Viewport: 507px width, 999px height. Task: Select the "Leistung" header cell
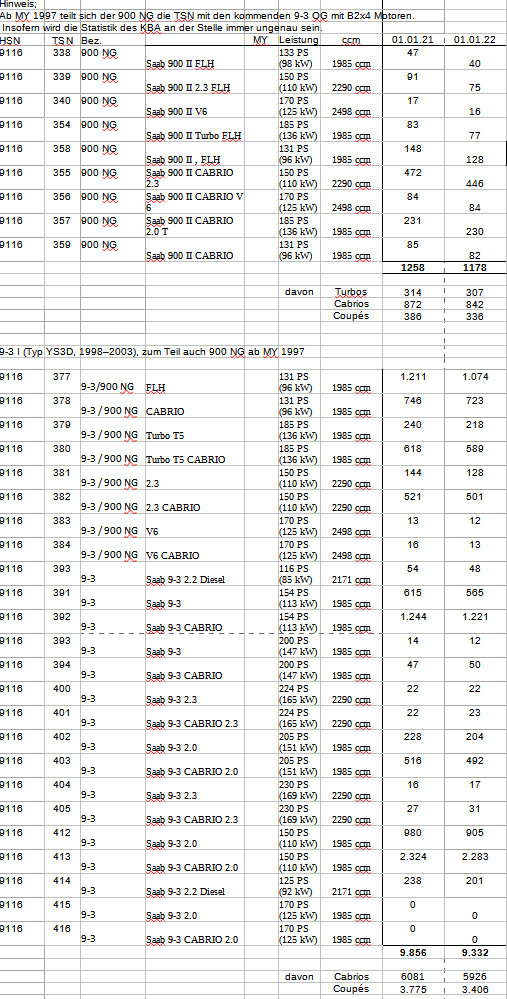(298, 41)
